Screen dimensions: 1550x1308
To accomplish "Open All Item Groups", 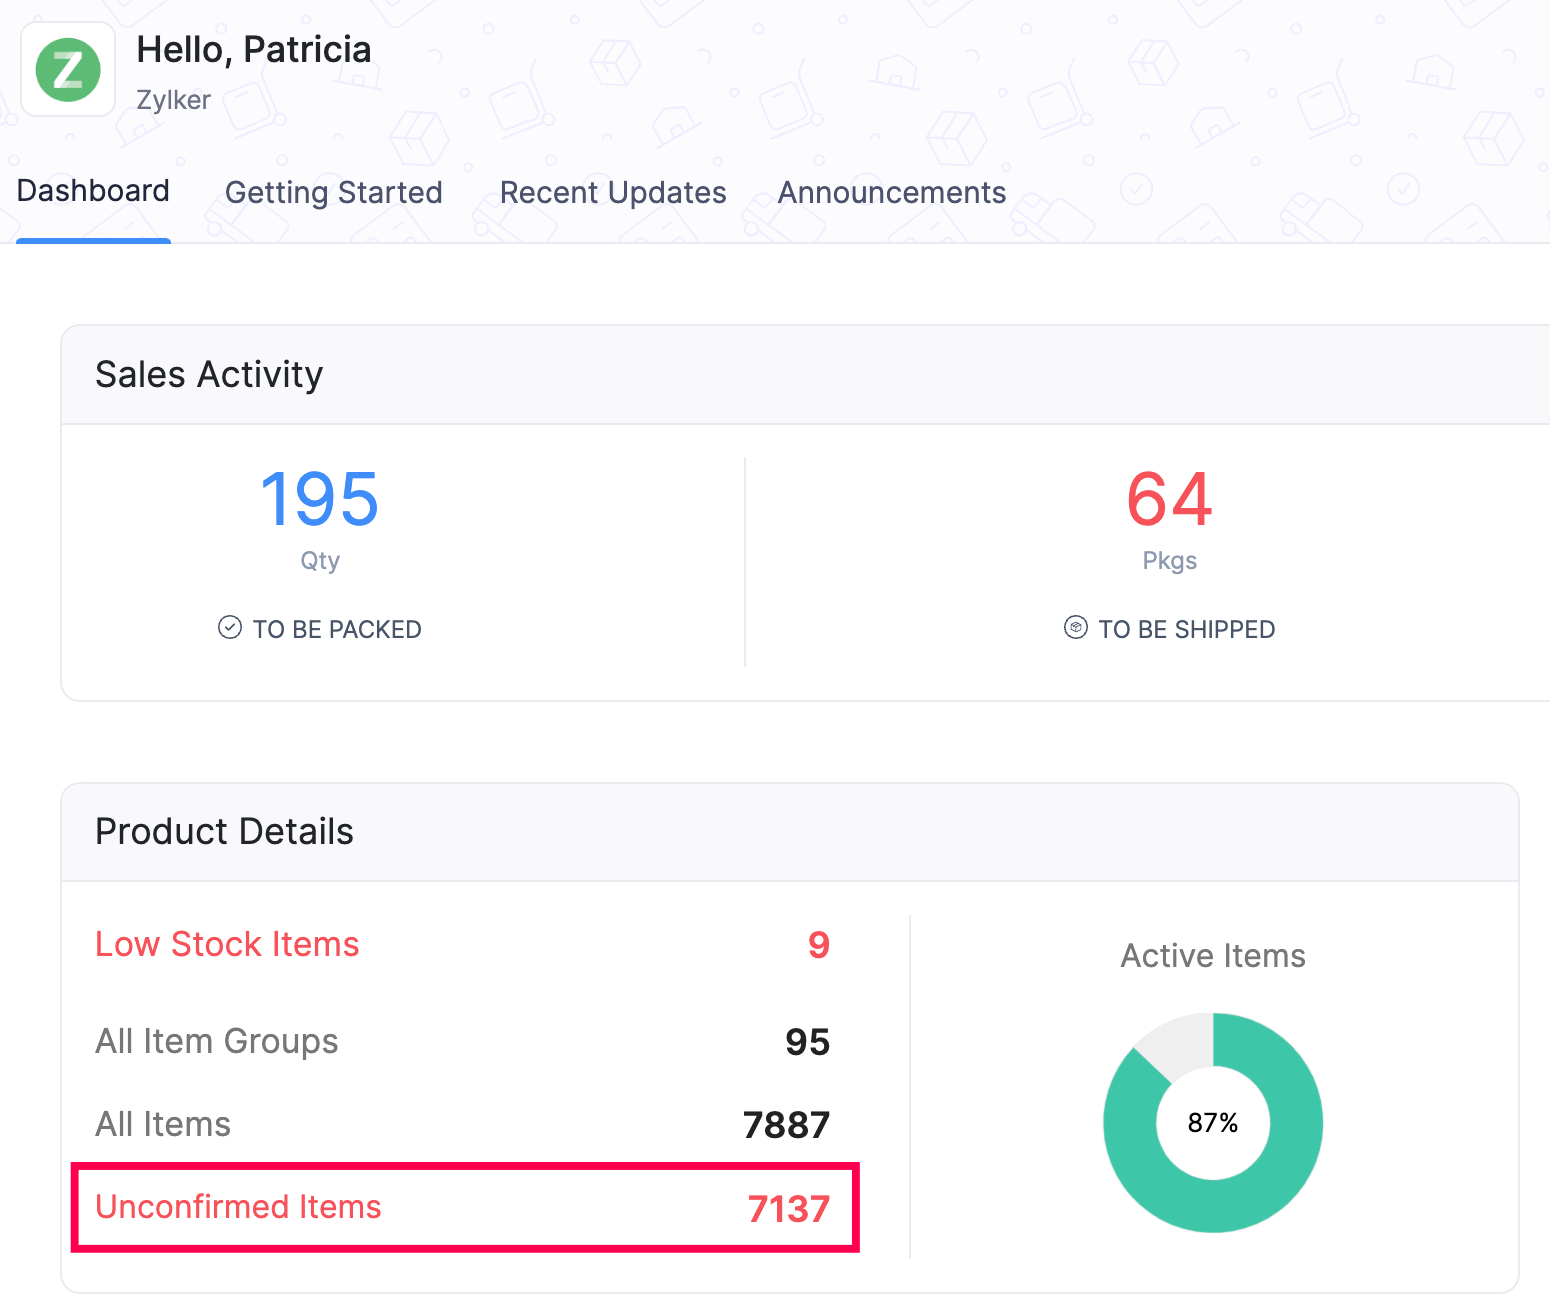I will tap(217, 1041).
